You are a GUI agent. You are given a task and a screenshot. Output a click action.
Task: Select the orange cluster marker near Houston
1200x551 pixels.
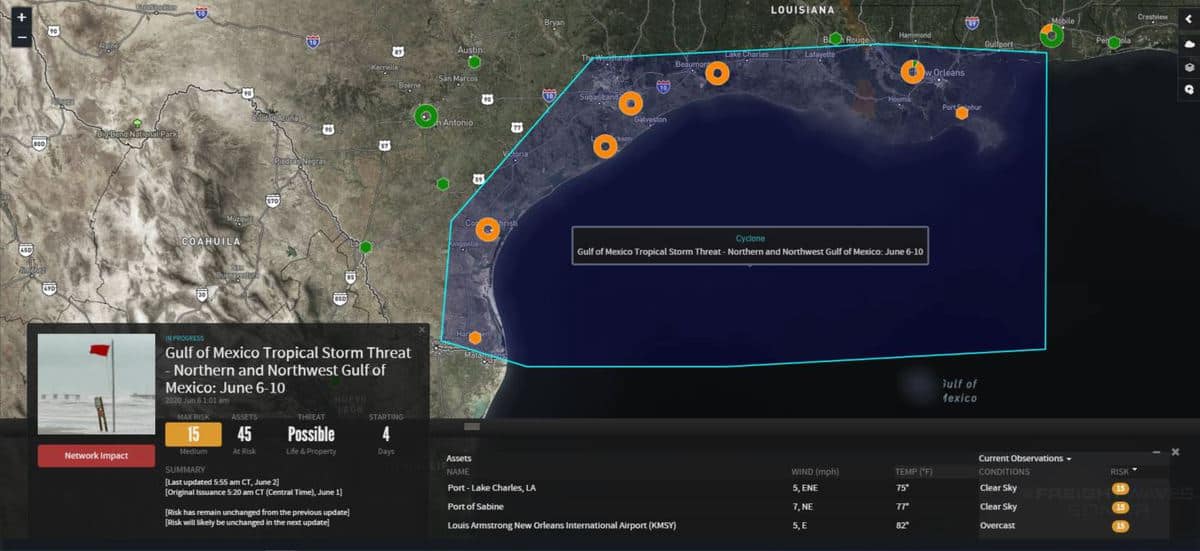tap(630, 103)
